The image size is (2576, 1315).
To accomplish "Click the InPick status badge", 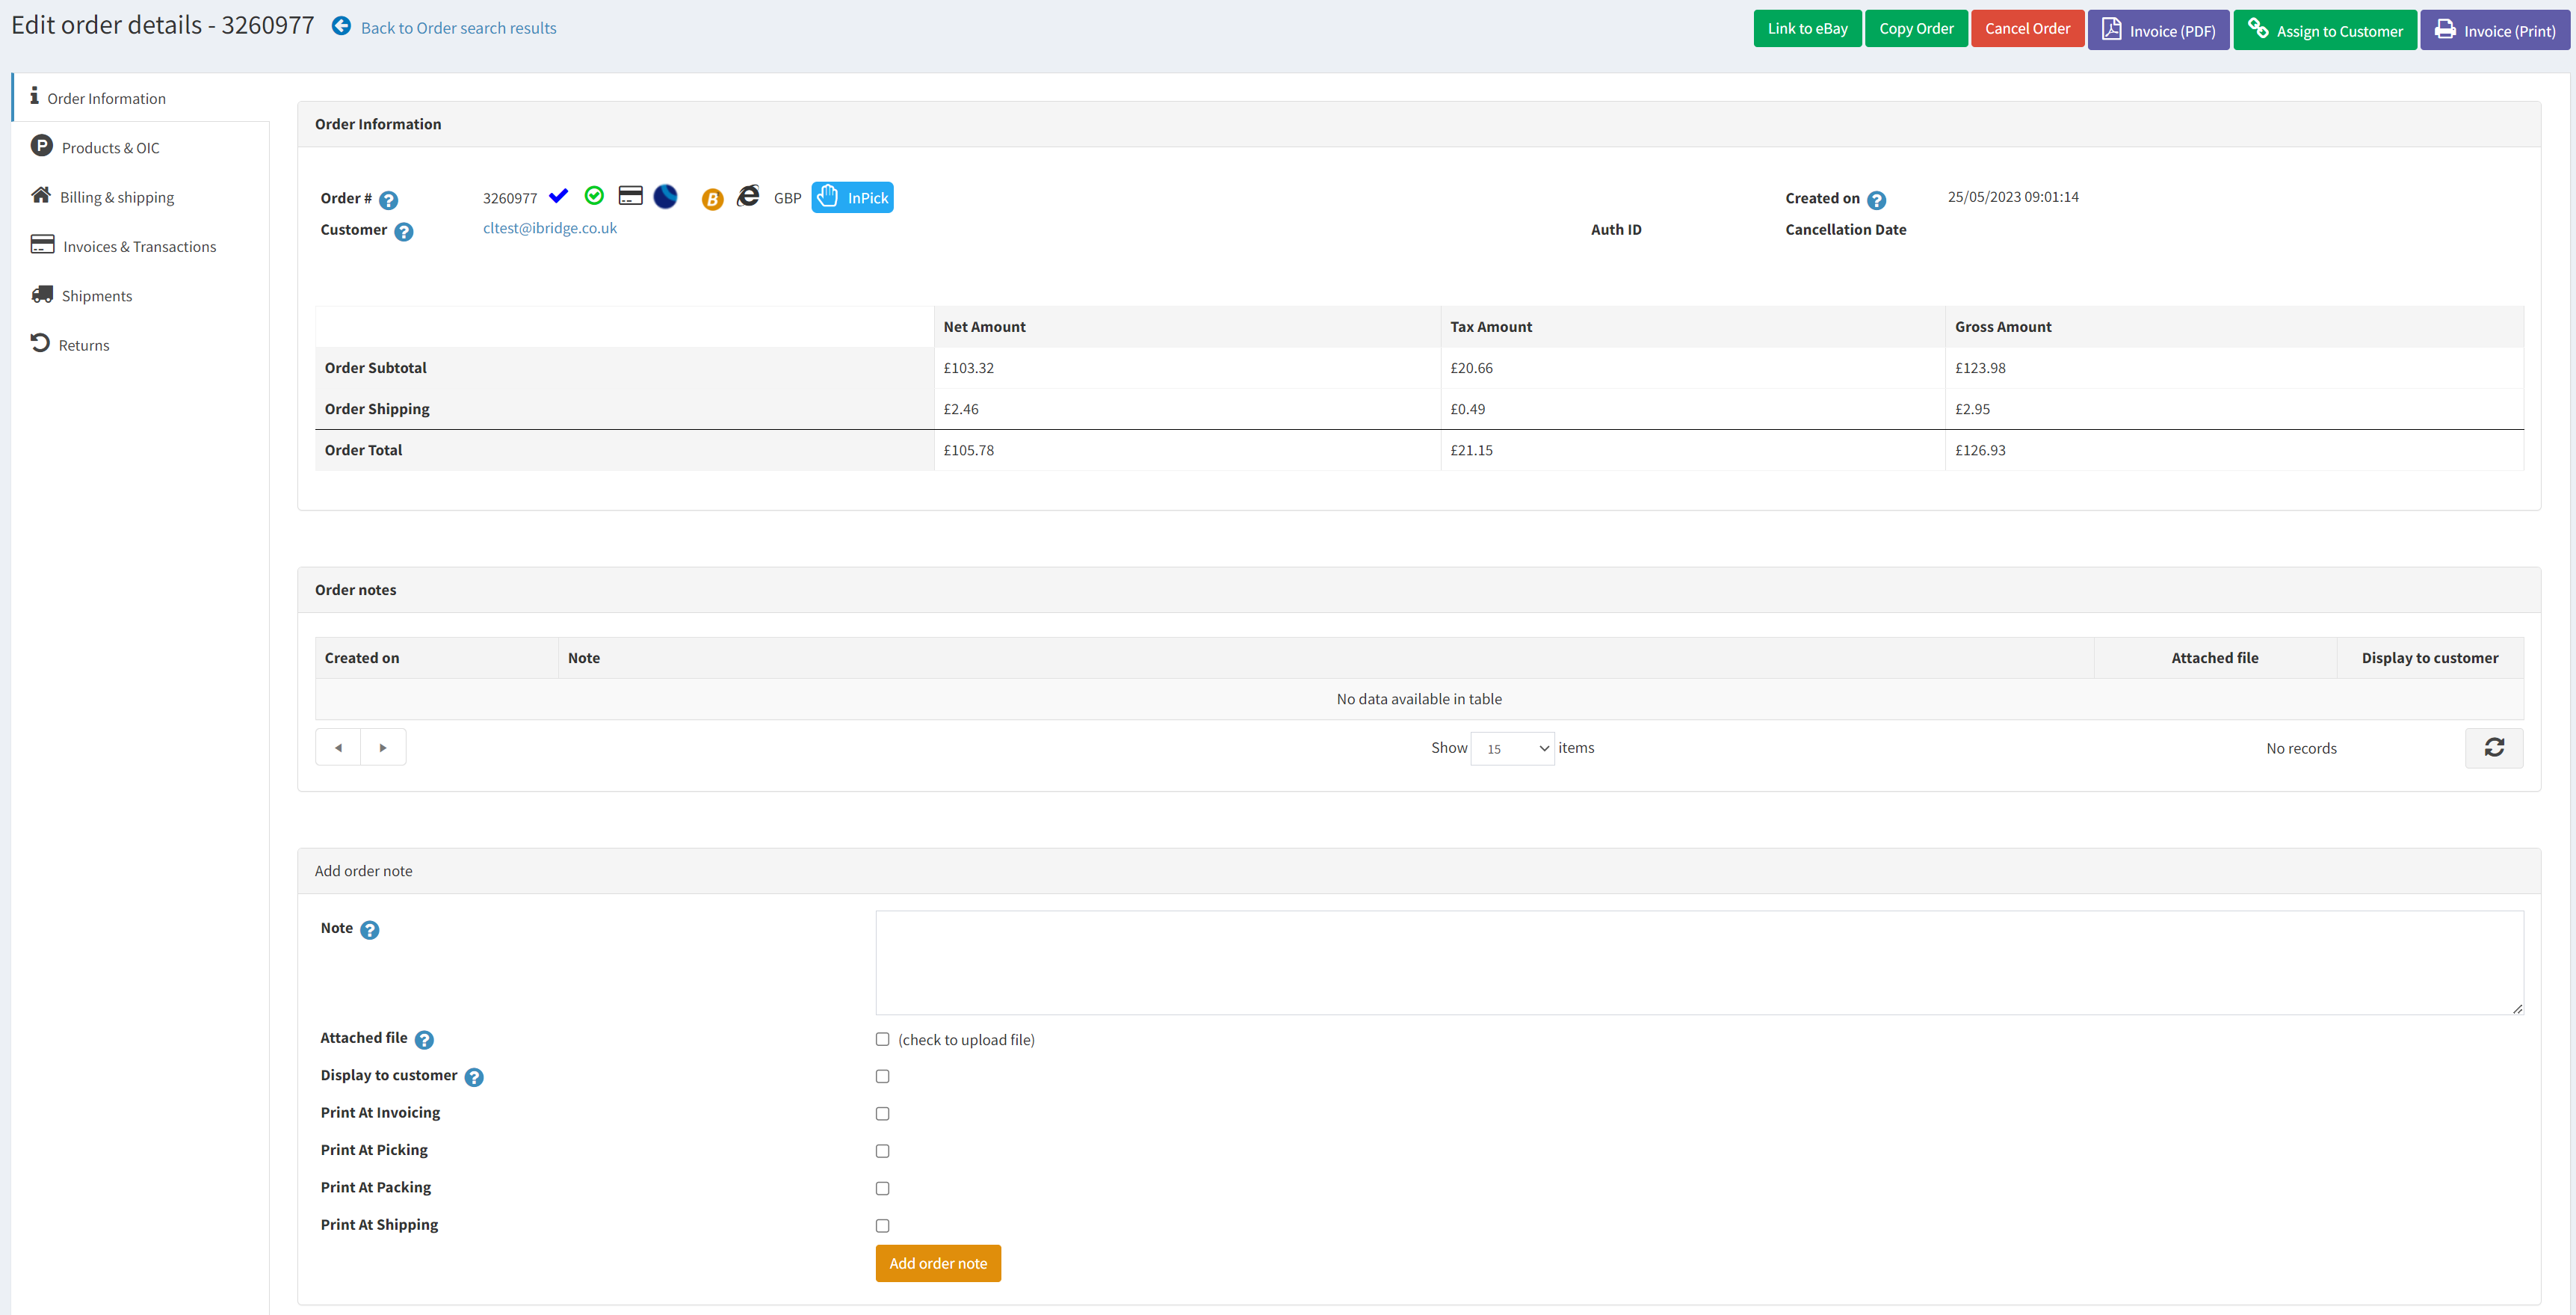I will pos(852,197).
